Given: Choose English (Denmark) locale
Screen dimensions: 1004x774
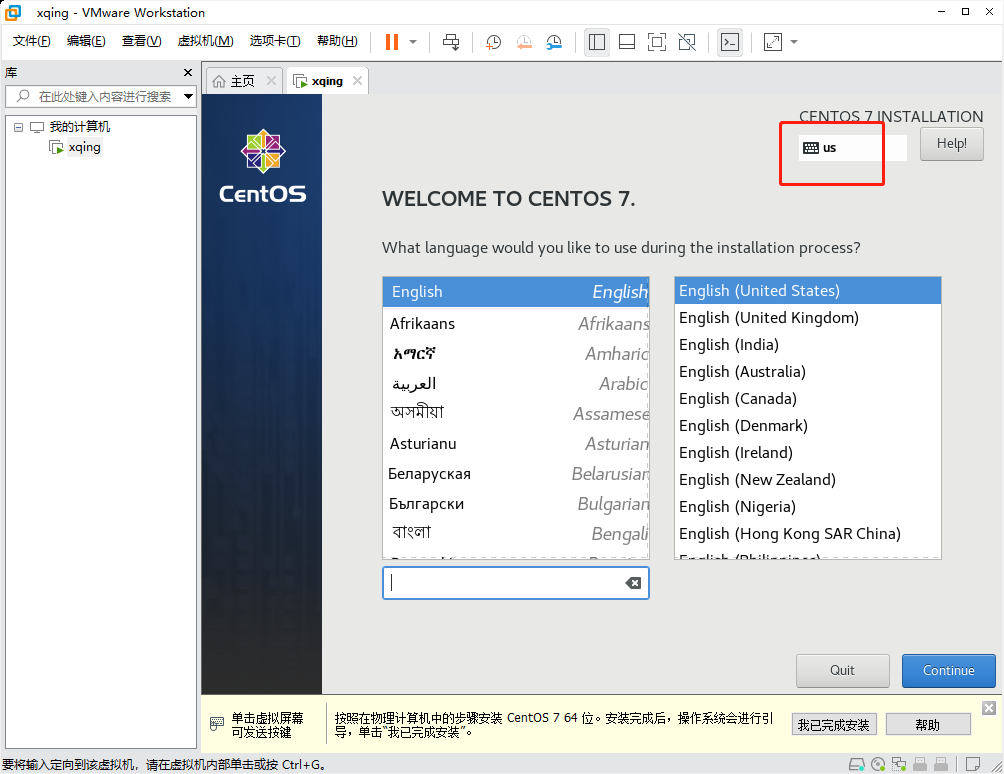Looking at the screenshot, I should 807,426.
